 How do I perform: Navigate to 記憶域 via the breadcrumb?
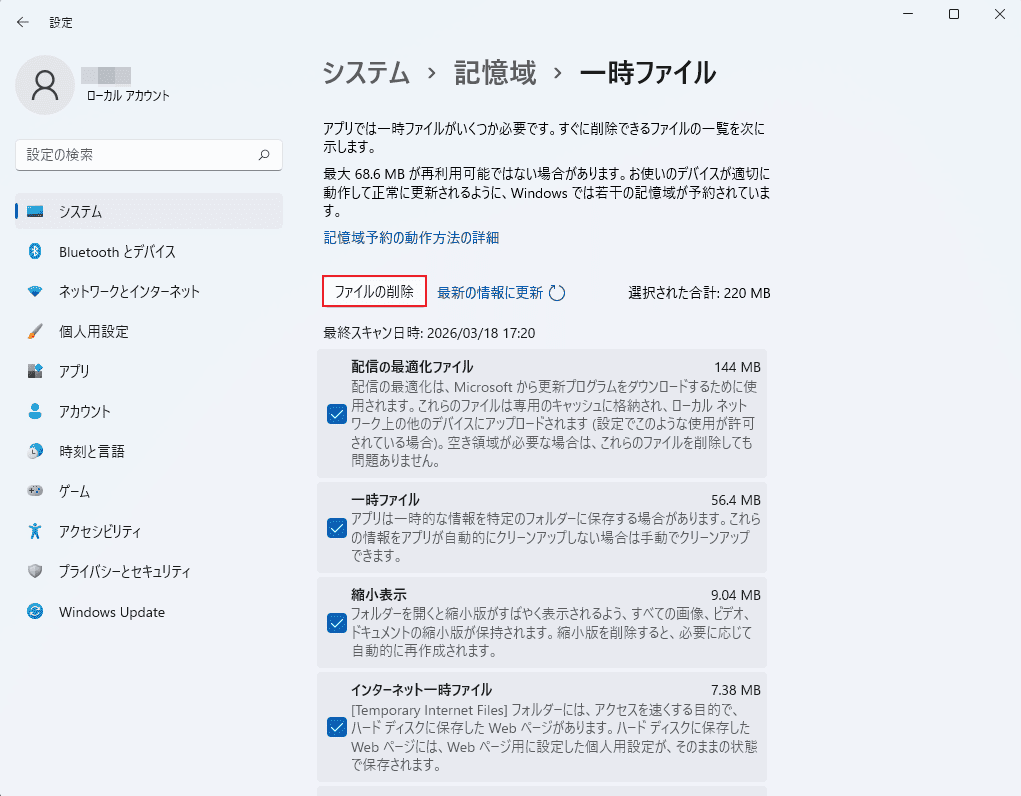click(x=495, y=73)
